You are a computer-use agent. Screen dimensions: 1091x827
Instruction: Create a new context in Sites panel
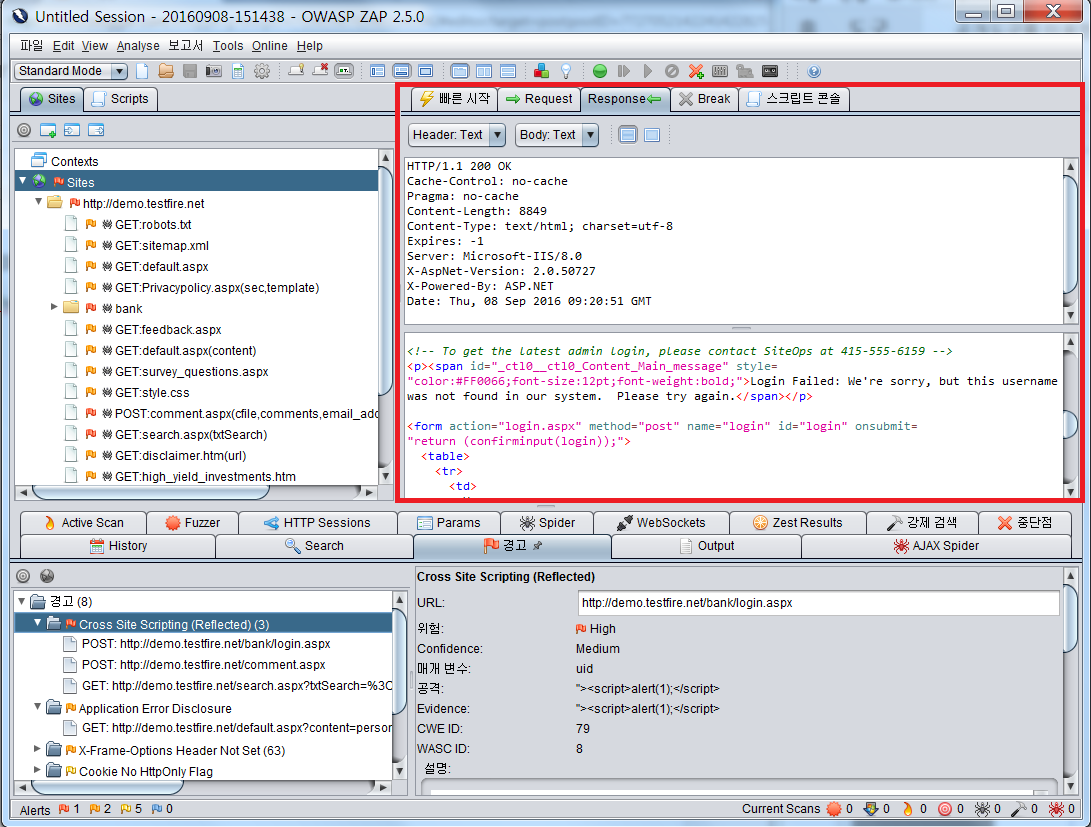click(47, 130)
